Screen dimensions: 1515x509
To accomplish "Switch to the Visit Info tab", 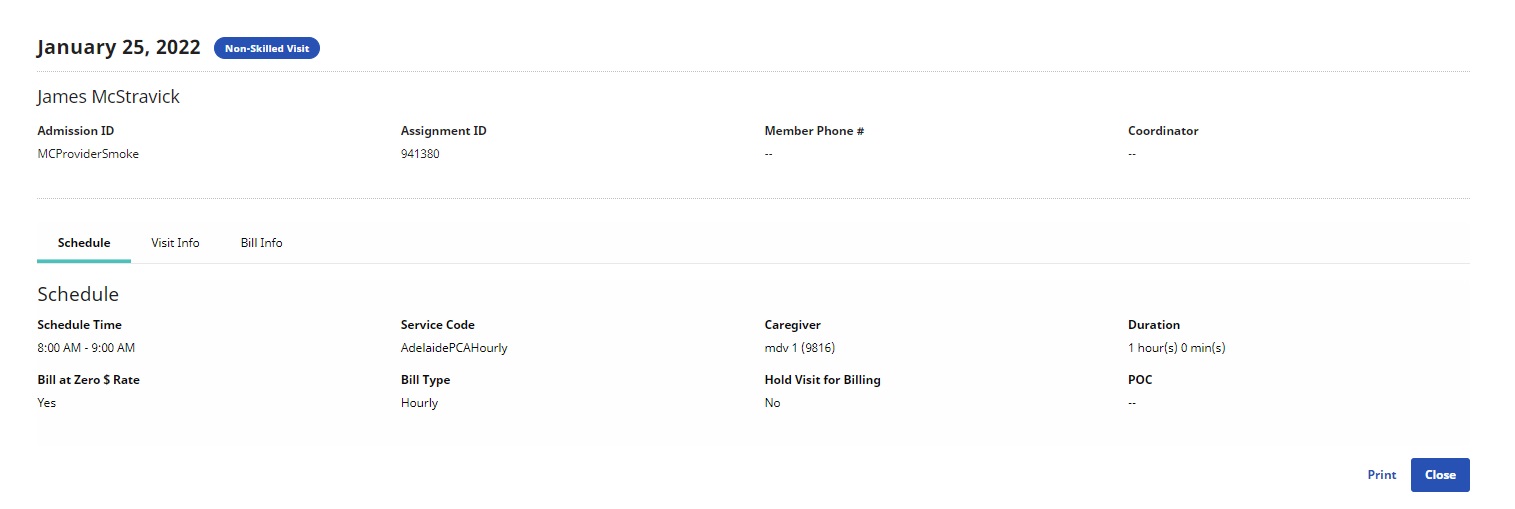I will [x=175, y=243].
